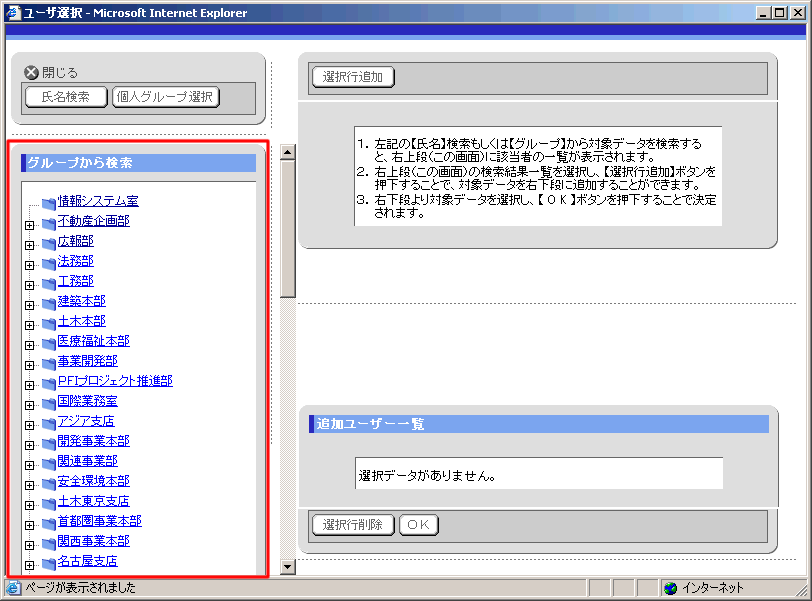Viewport: 812px width, 601px height.
Task: Click the 選択行追加 button
Action: click(353, 77)
